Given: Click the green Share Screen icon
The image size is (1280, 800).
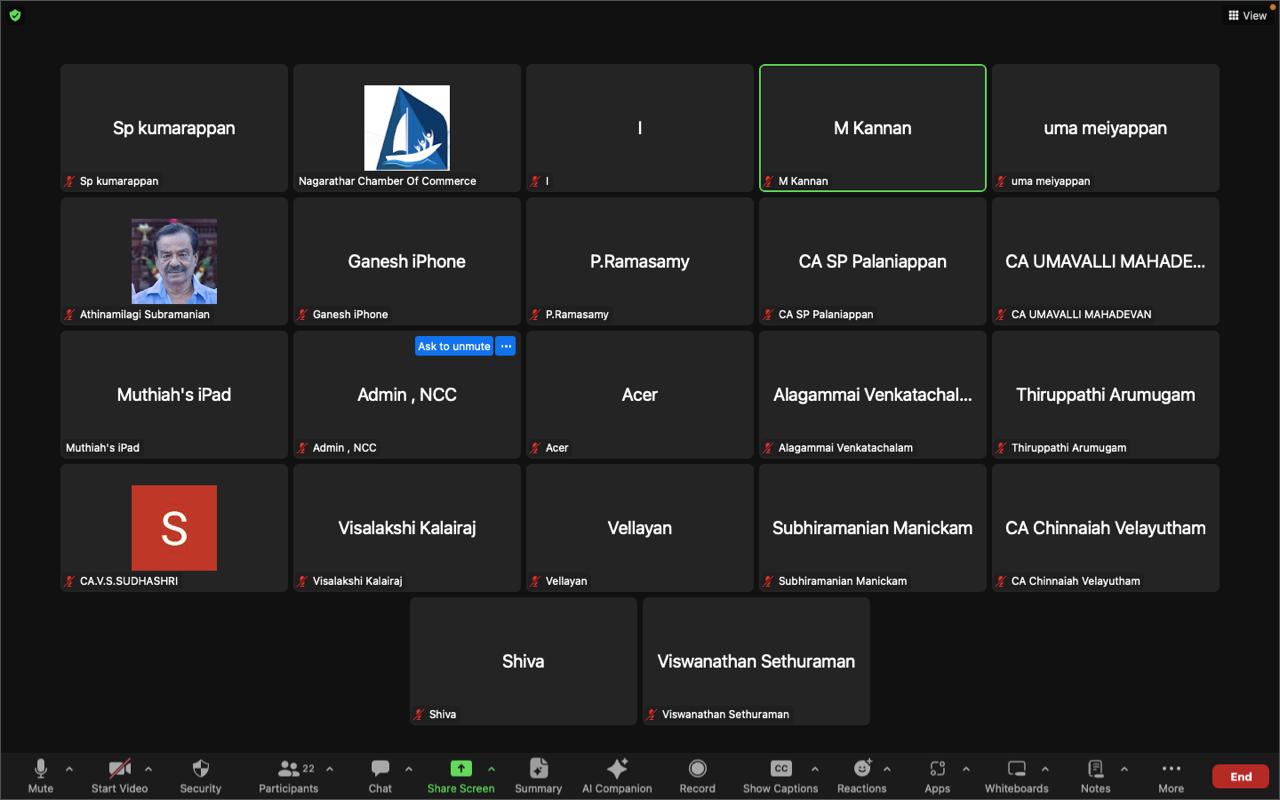Looking at the screenshot, I should [x=461, y=768].
